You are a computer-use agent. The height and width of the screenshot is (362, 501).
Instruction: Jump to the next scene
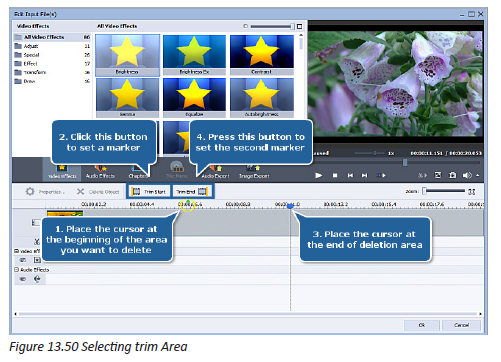[381, 175]
